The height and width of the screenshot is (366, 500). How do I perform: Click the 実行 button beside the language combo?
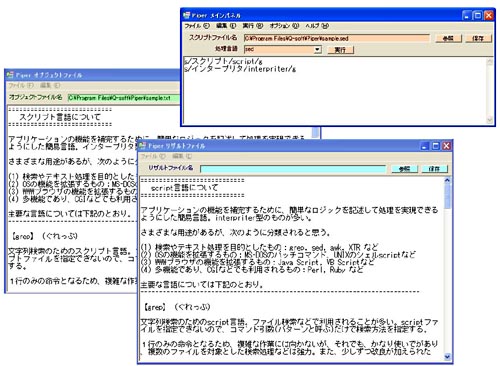point(340,50)
